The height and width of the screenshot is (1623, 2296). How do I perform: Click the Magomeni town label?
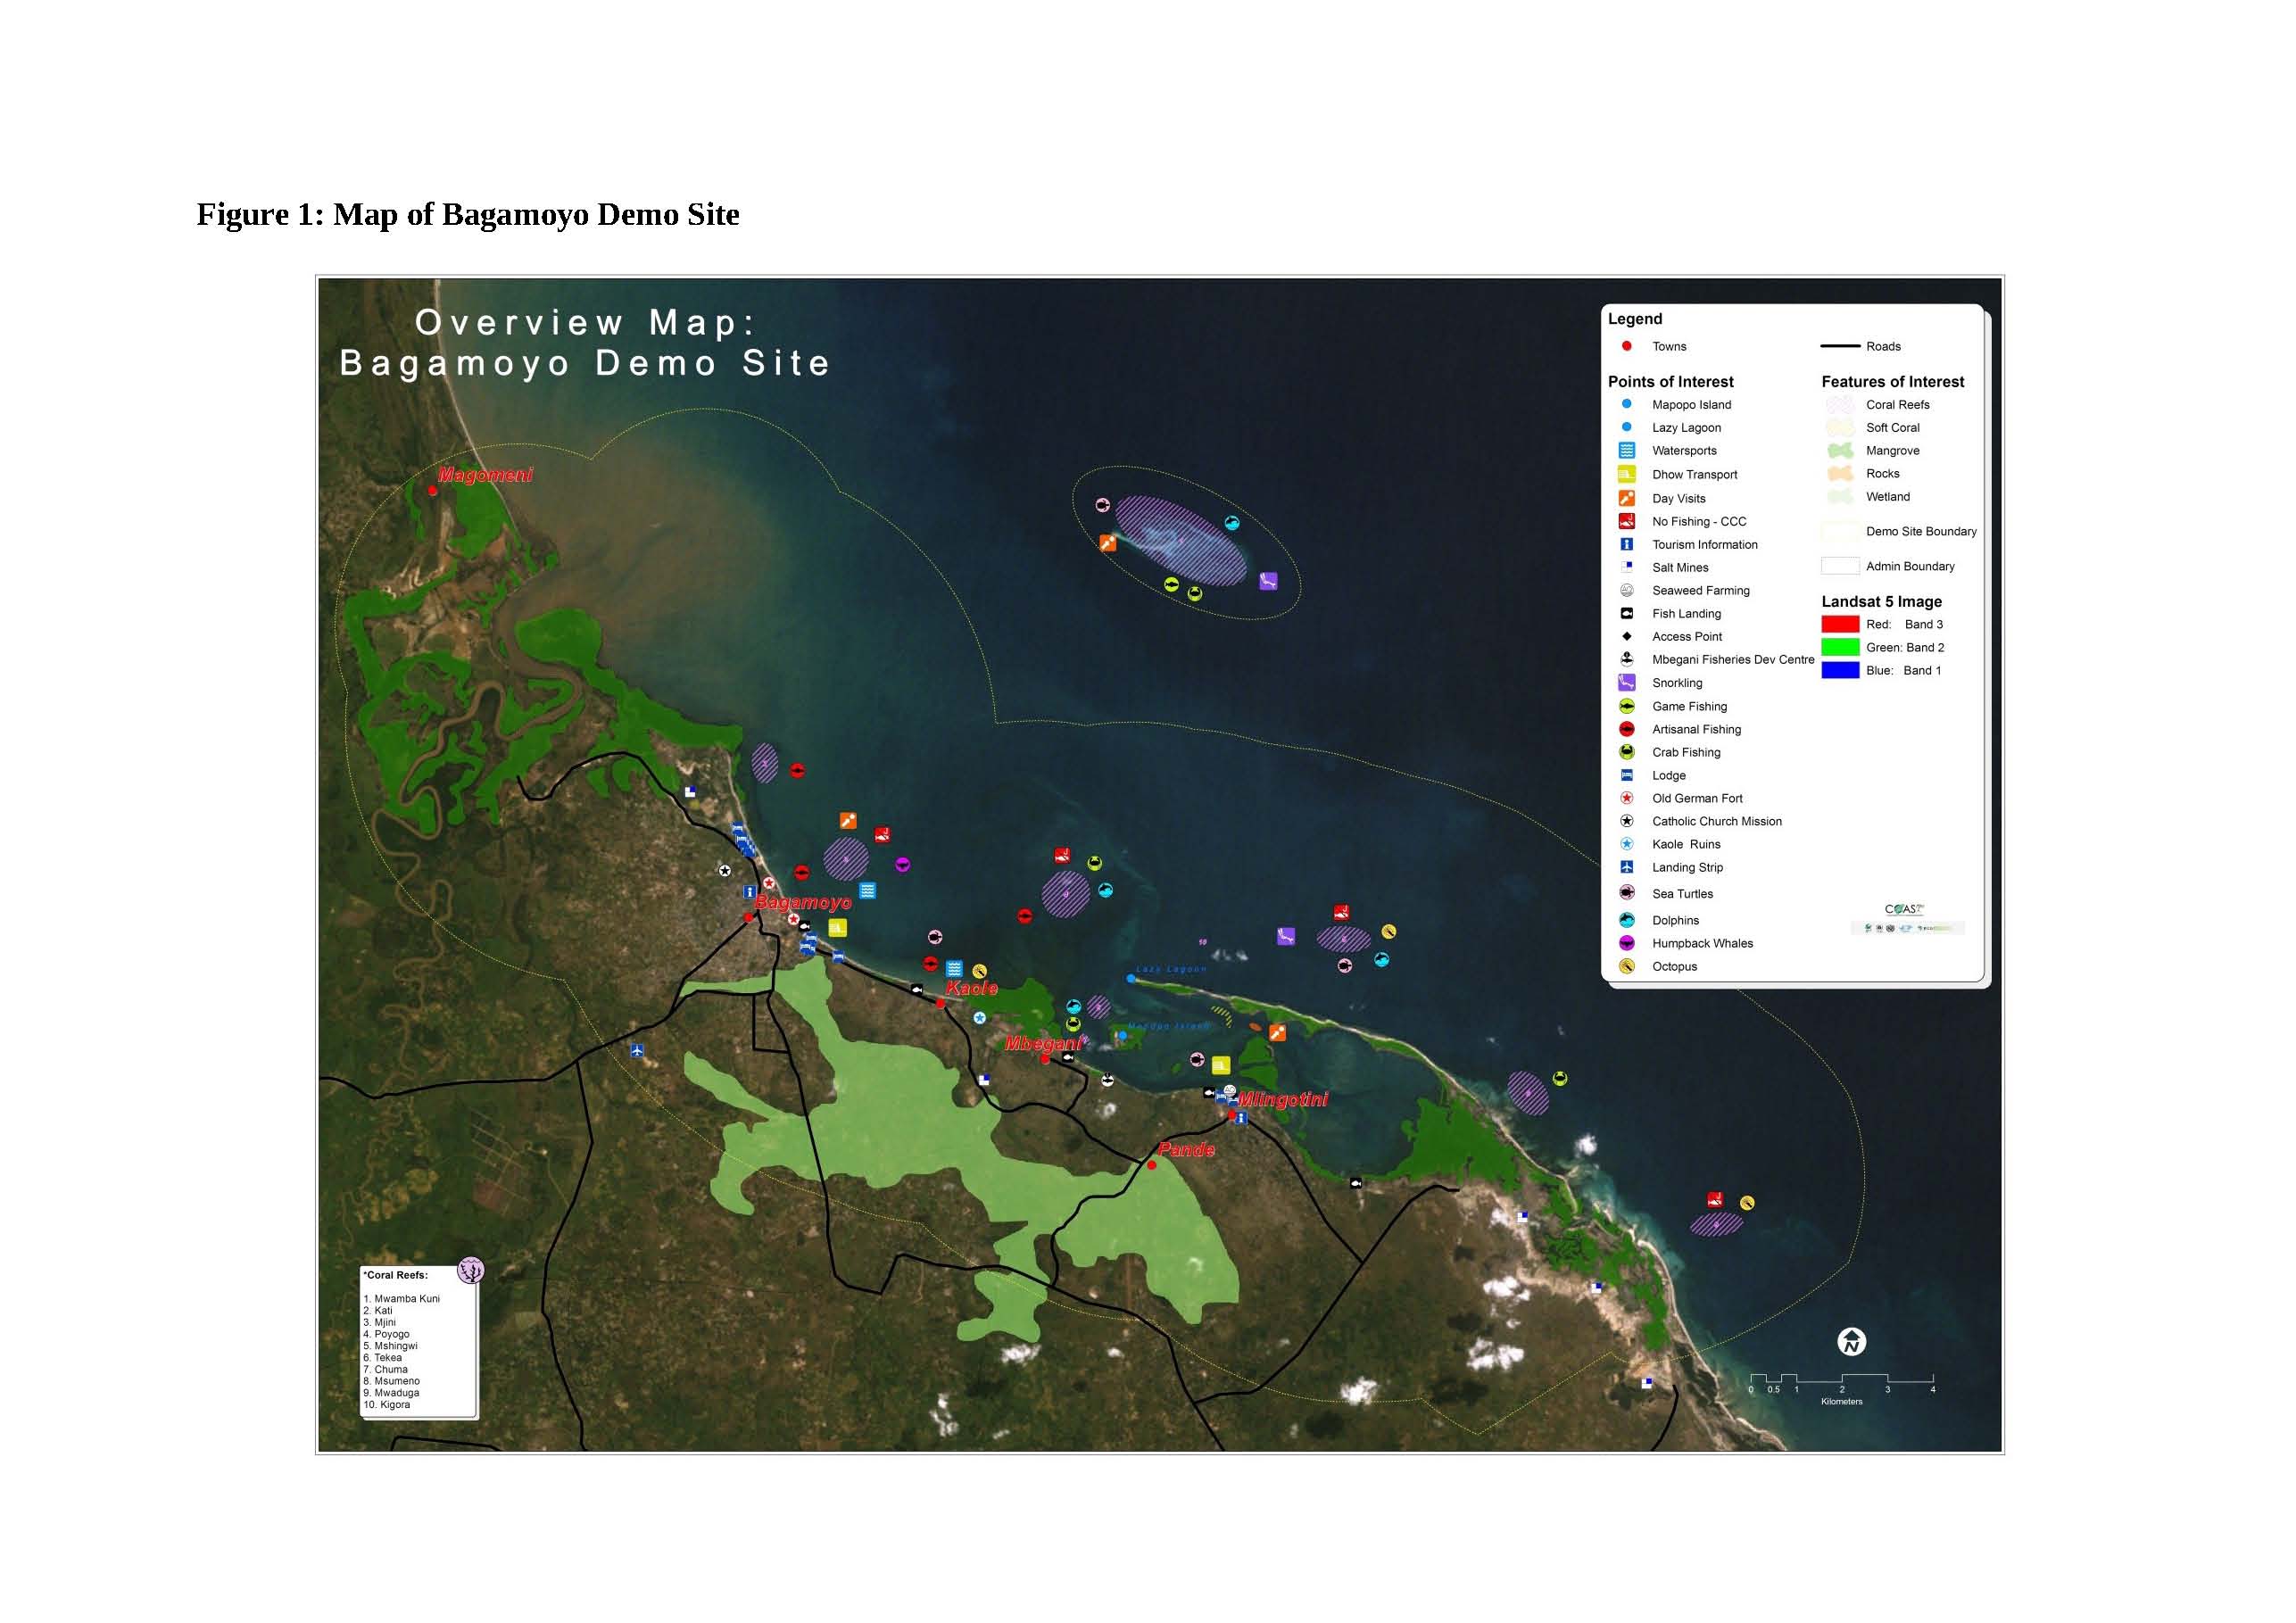(485, 475)
